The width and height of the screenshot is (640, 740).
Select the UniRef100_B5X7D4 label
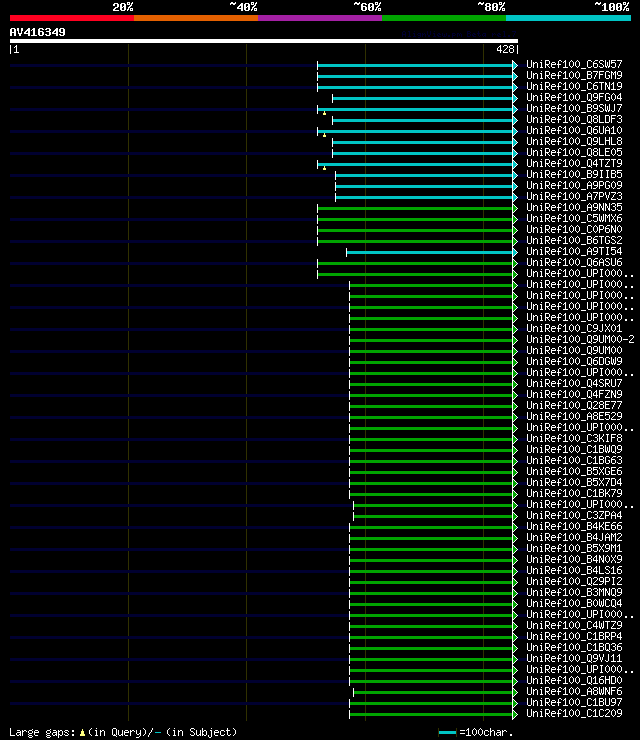tap(574, 482)
